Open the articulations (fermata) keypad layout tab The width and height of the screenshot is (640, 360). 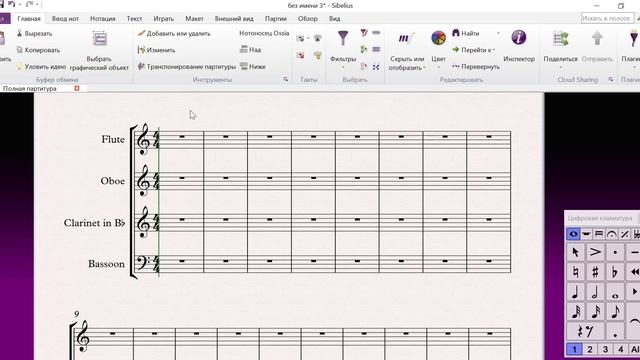click(x=611, y=234)
